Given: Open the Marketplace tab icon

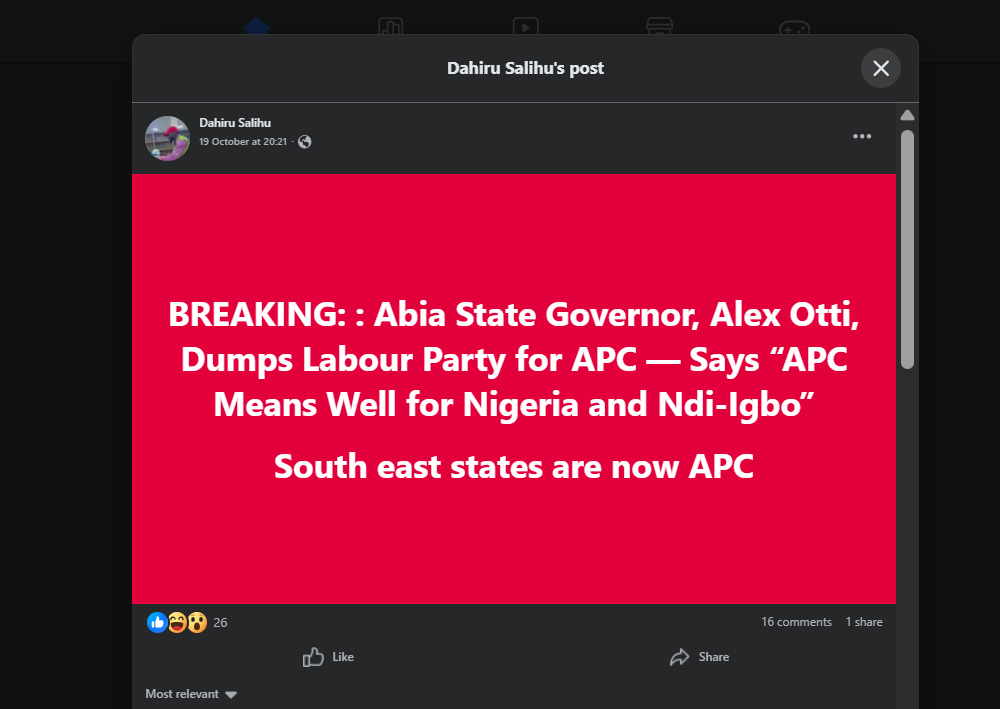Looking at the screenshot, I should (659, 28).
